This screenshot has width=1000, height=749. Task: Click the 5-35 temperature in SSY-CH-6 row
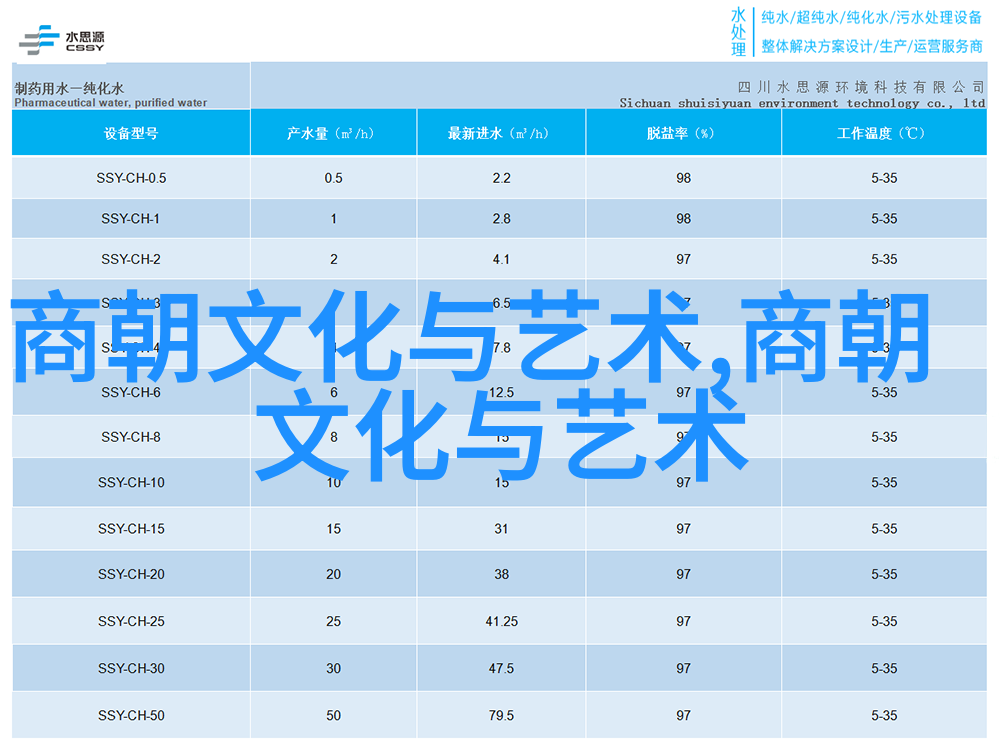pyautogui.click(x=884, y=393)
